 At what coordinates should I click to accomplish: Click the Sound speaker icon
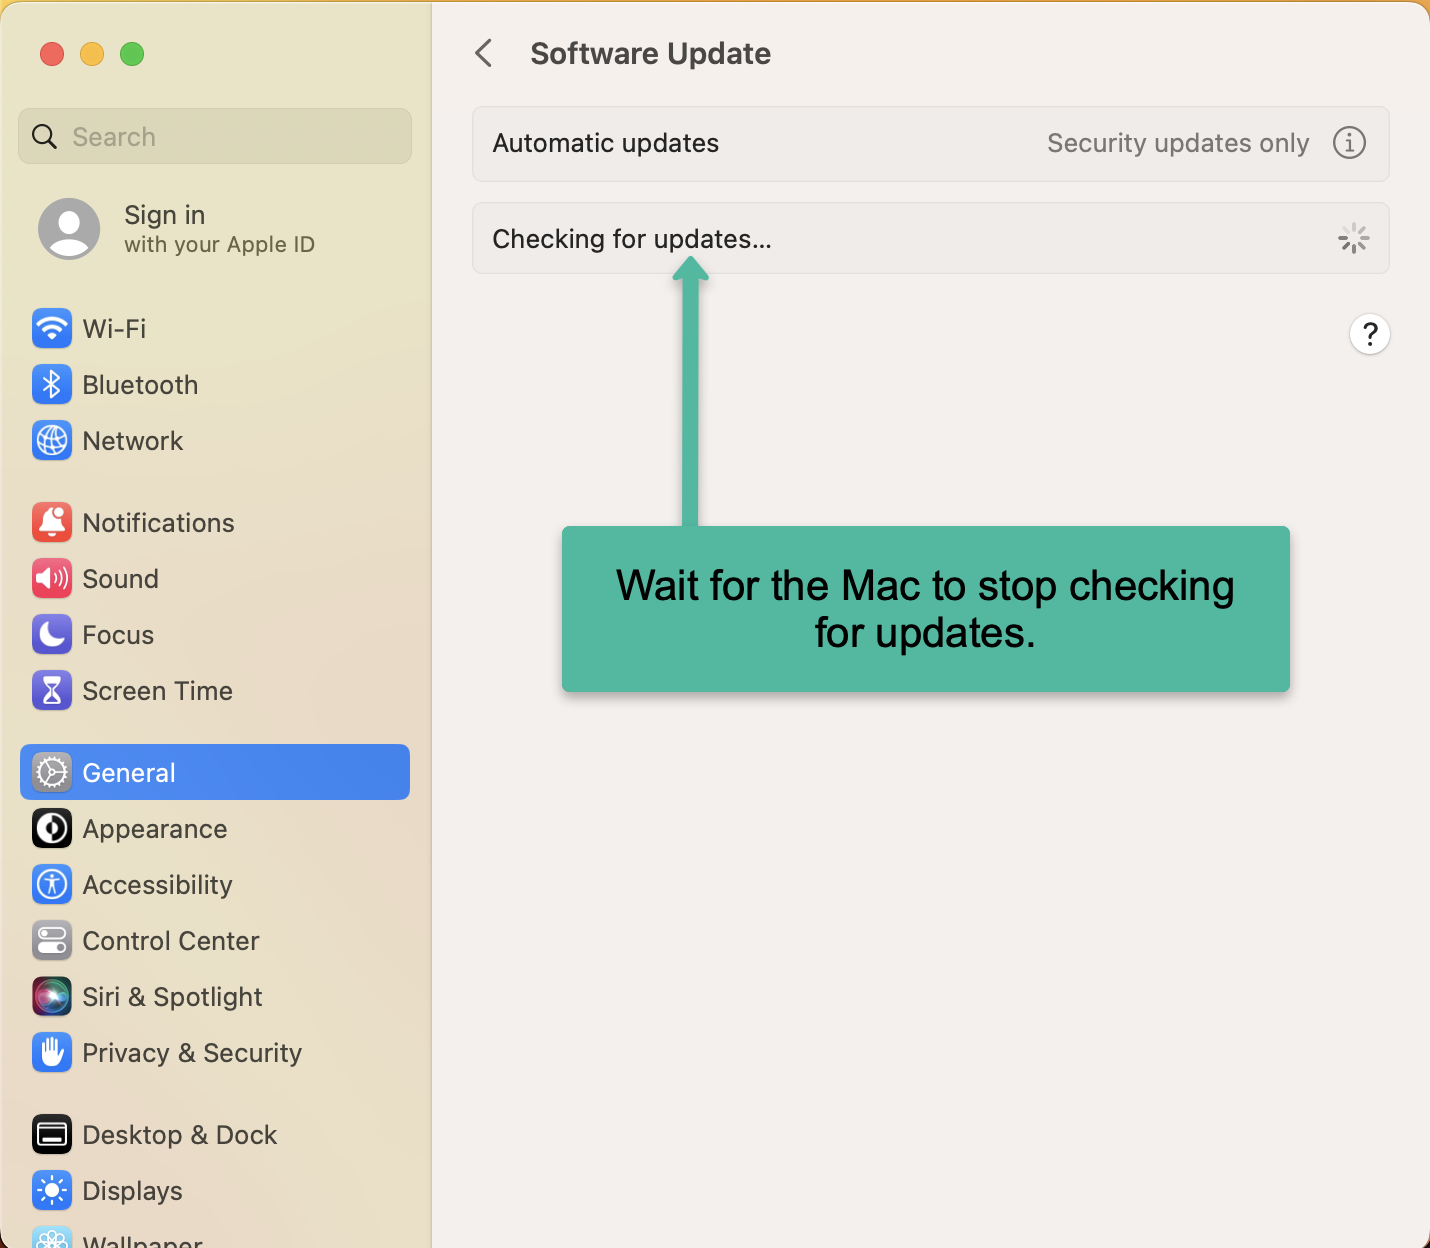pyautogui.click(x=52, y=578)
